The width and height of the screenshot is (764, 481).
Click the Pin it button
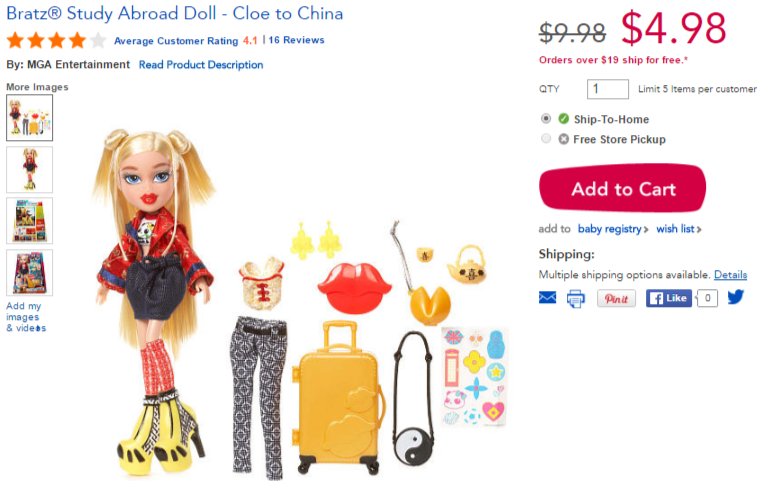pos(616,298)
